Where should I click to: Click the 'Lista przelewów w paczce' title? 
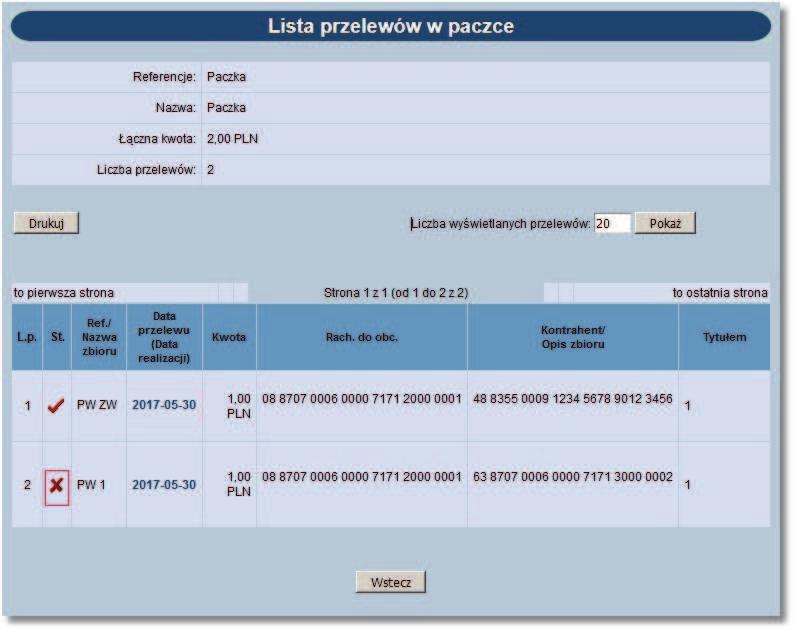[x=390, y=26]
